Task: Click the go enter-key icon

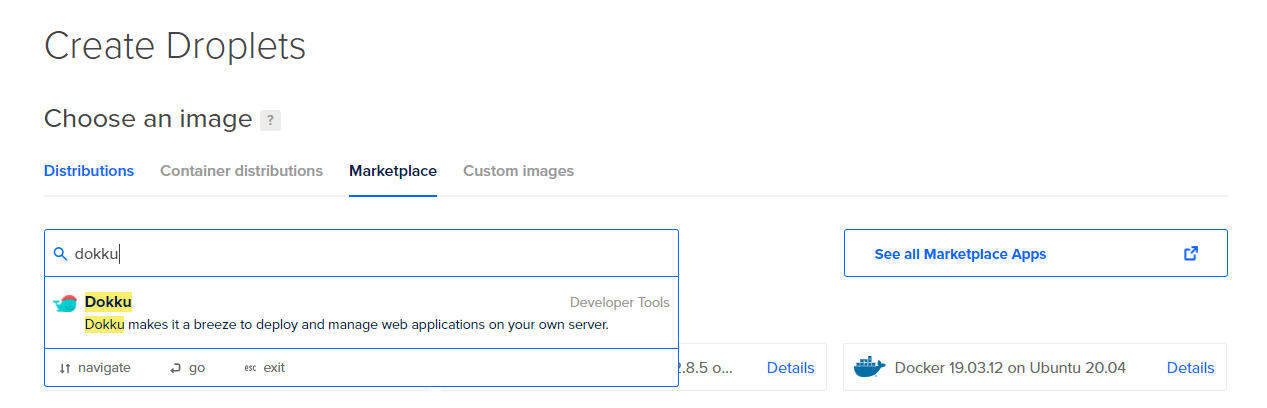Action: coord(175,368)
